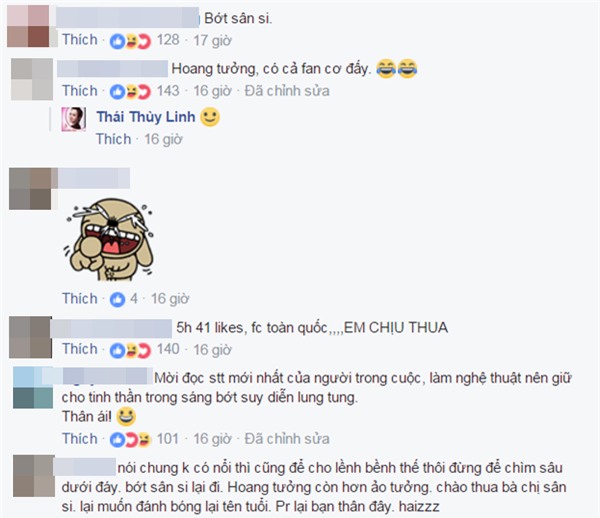Viewport: 600px width, 518px height.
Task: Click Thái Thùy Linh's profile picture
Action: click(73, 119)
